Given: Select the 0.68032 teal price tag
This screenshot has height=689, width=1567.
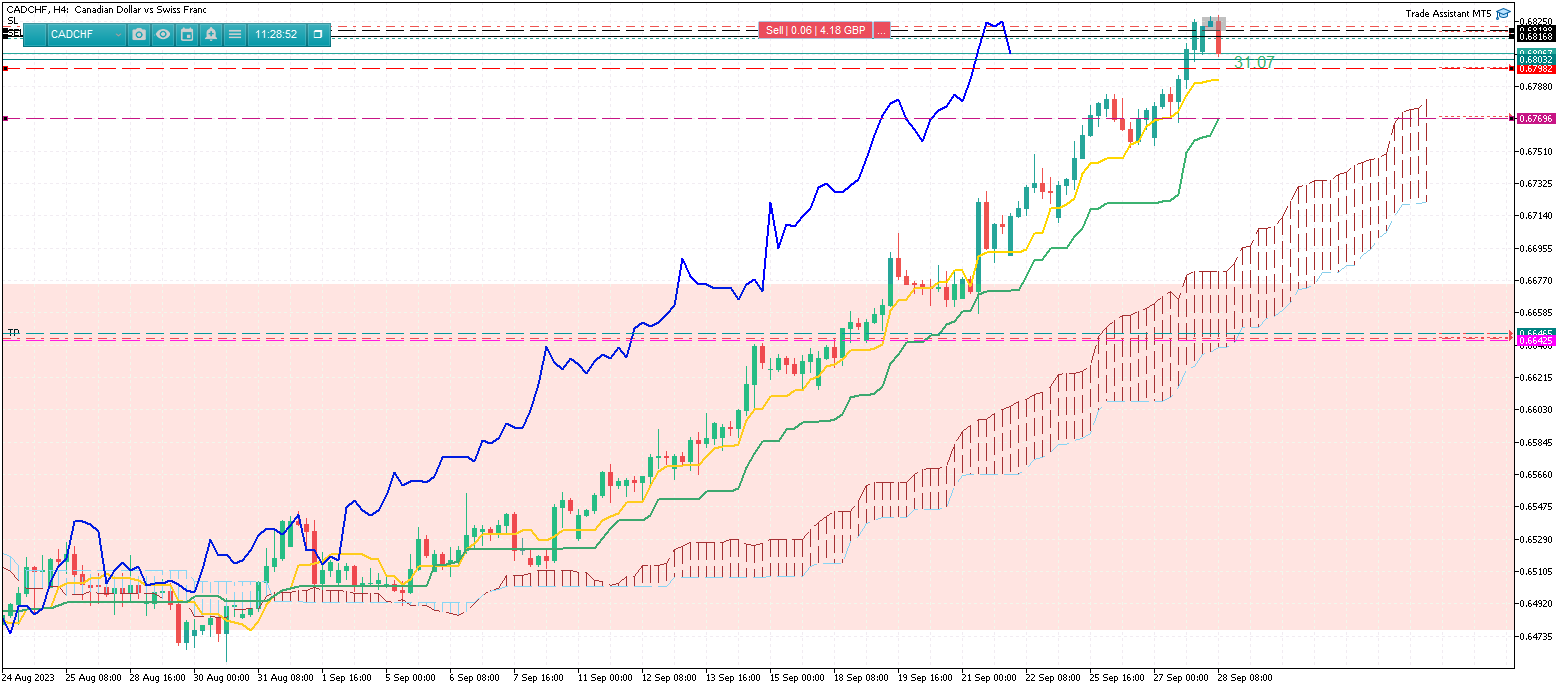Looking at the screenshot, I should (1535, 60).
